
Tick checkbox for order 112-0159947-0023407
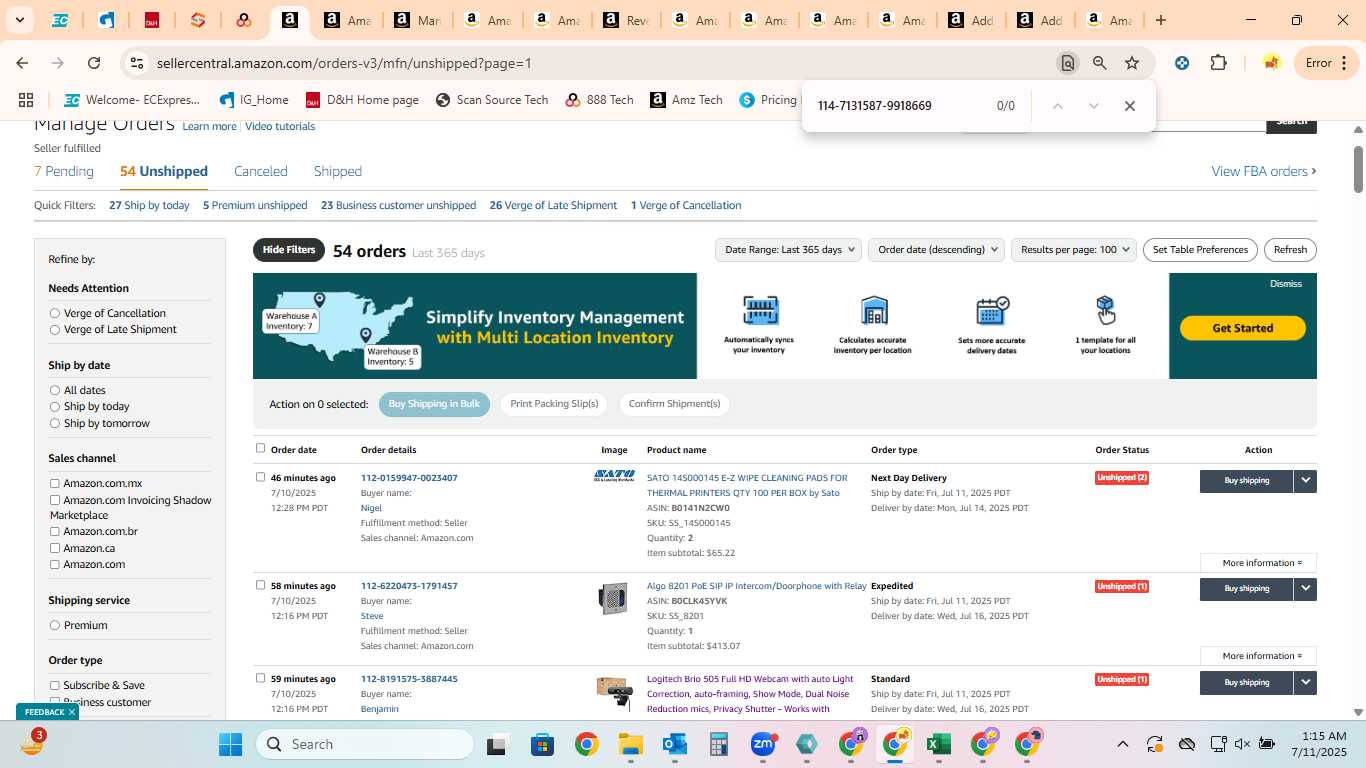point(261,477)
